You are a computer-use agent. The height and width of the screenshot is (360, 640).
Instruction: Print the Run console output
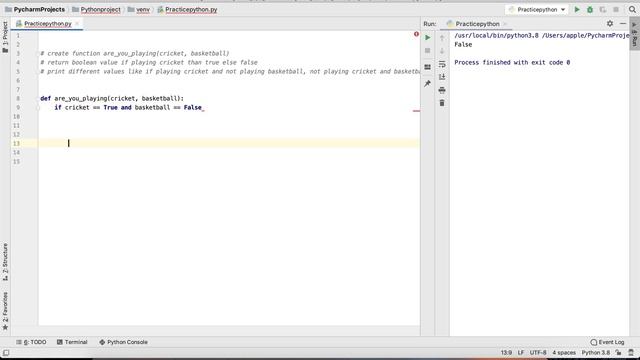[442, 90]
